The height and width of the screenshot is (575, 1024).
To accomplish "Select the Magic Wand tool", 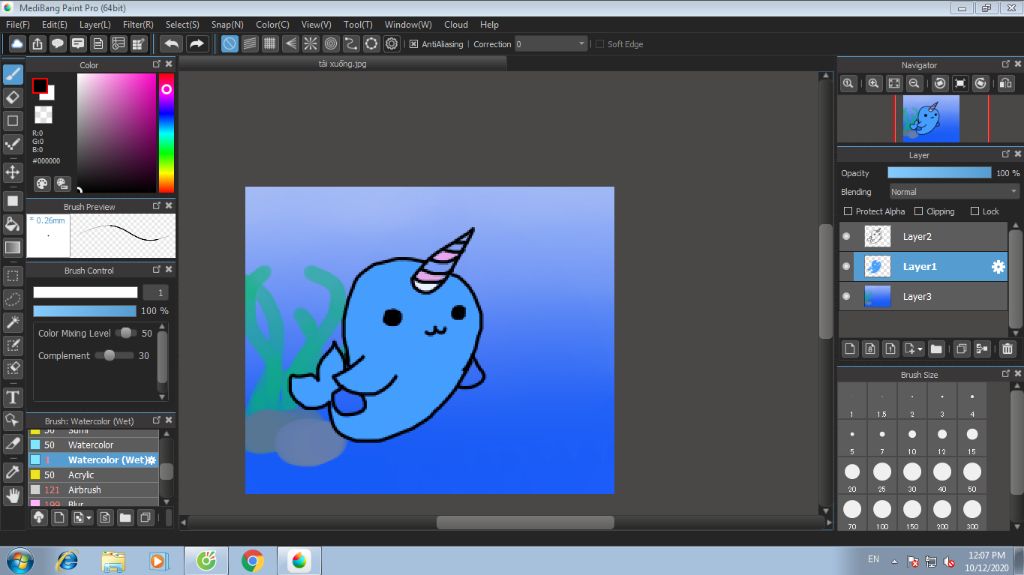I will click(x=13, y=322).
